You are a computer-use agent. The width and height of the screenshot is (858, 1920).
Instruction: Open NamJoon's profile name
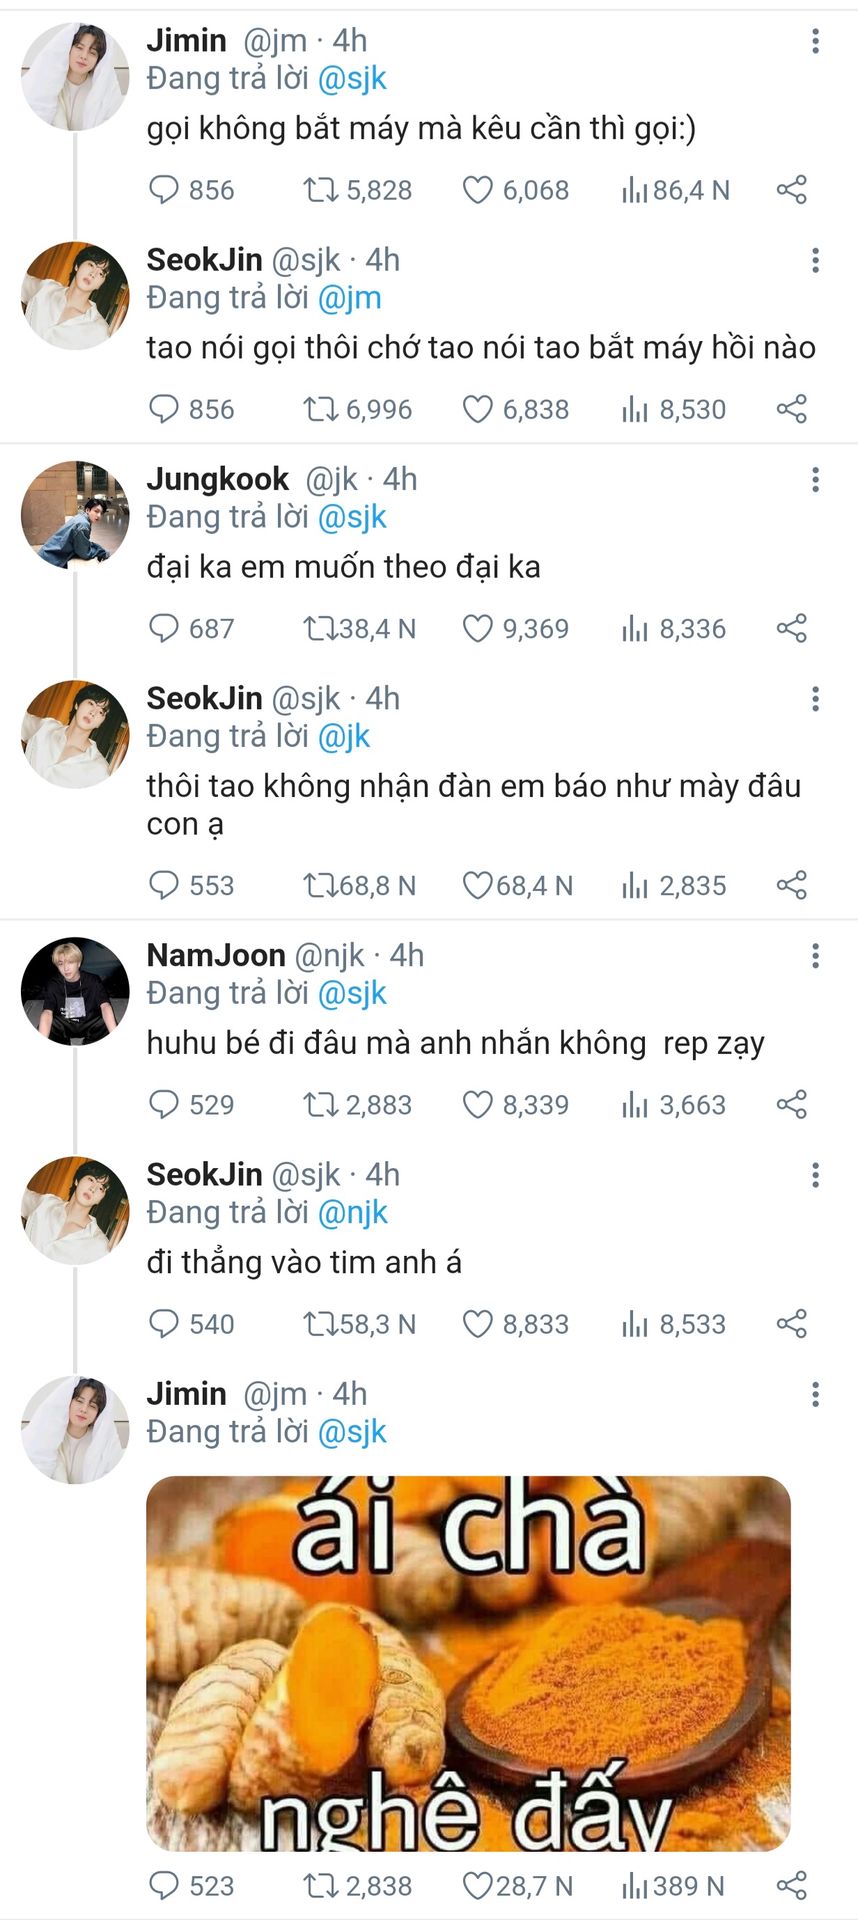pos(216,955)
